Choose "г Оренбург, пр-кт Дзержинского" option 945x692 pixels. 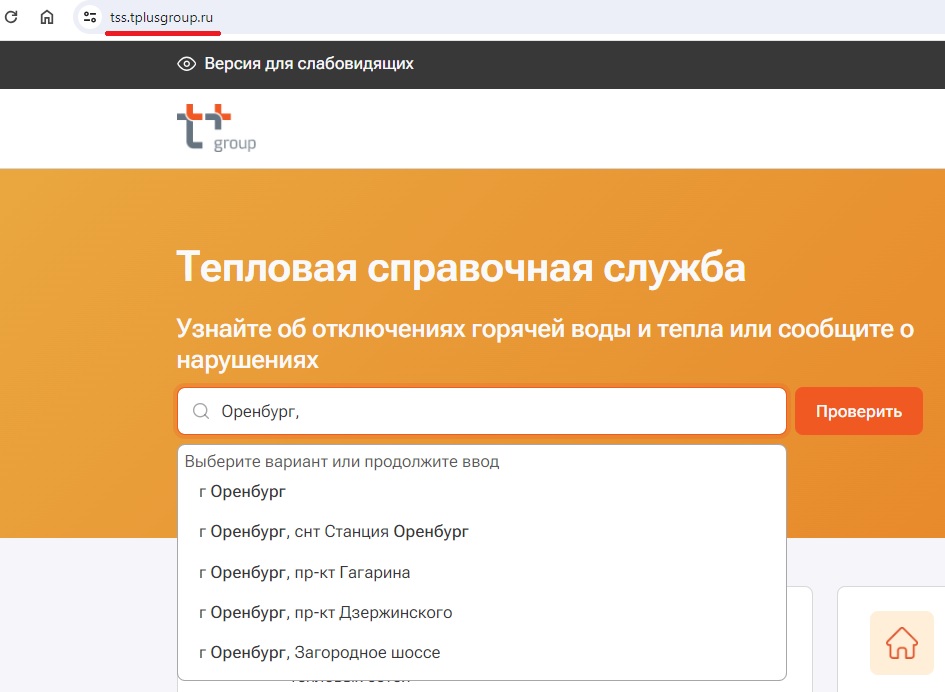pos(326,613)
